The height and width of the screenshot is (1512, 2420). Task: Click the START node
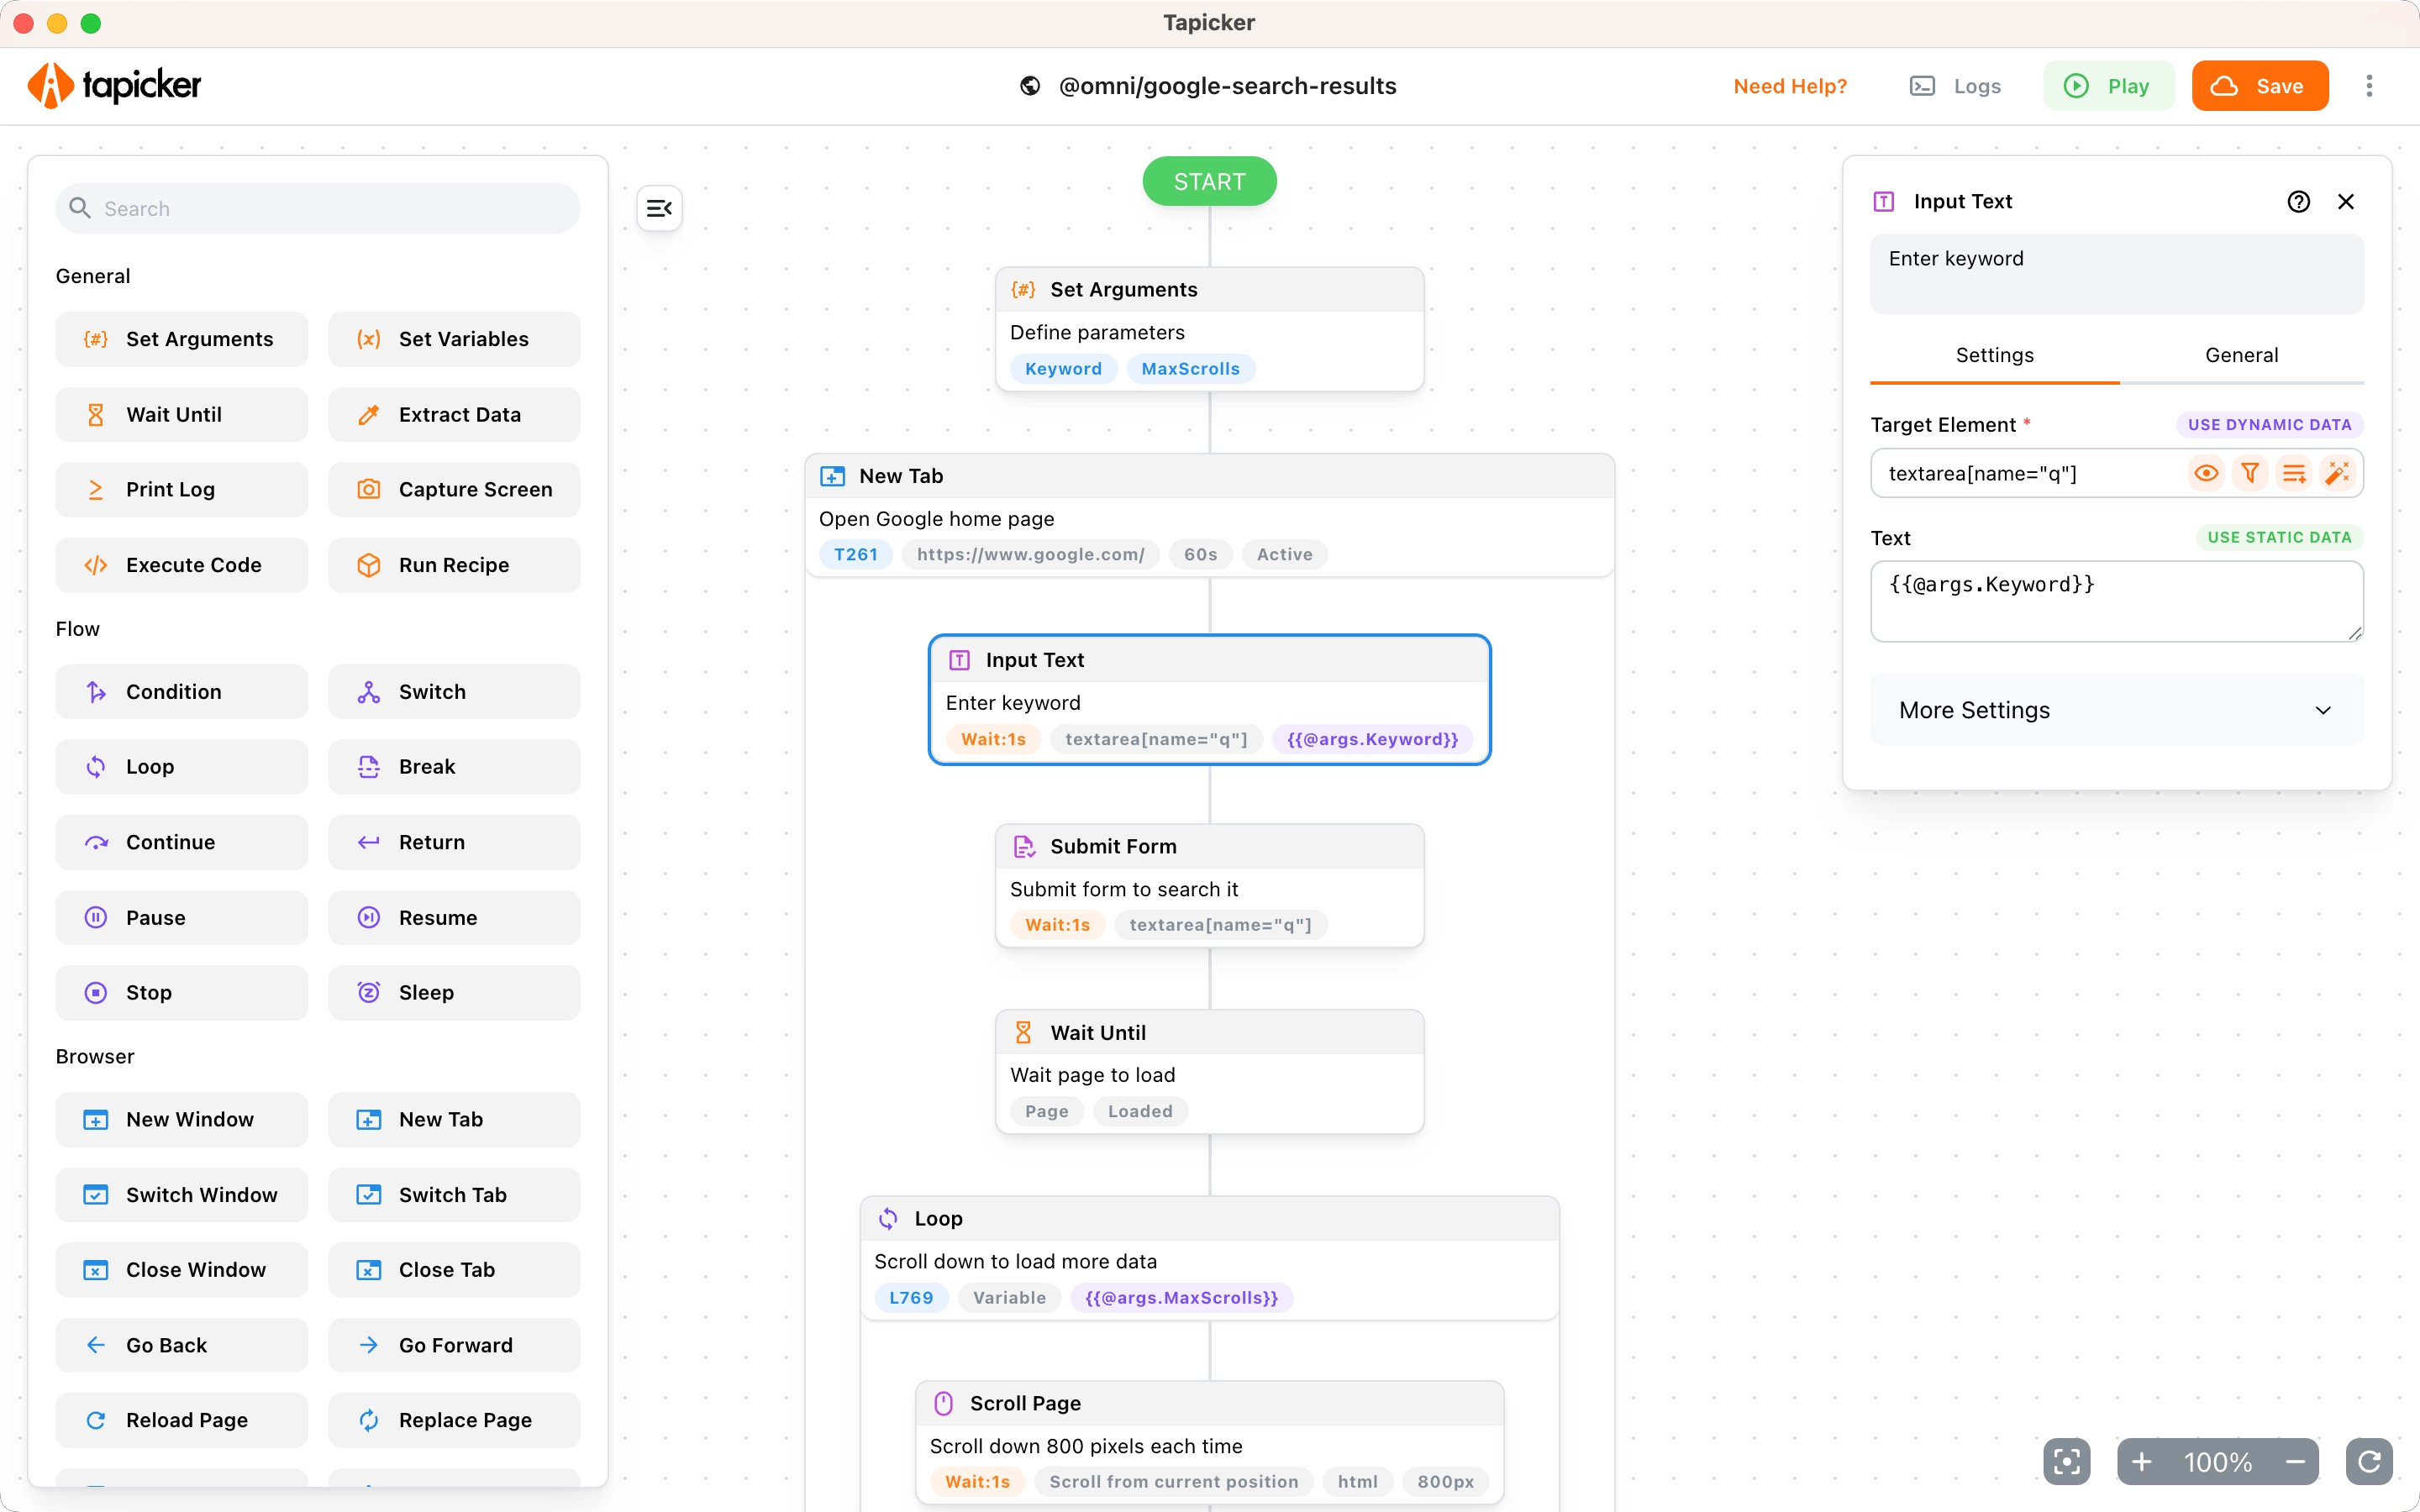[x=1209, y=181]
